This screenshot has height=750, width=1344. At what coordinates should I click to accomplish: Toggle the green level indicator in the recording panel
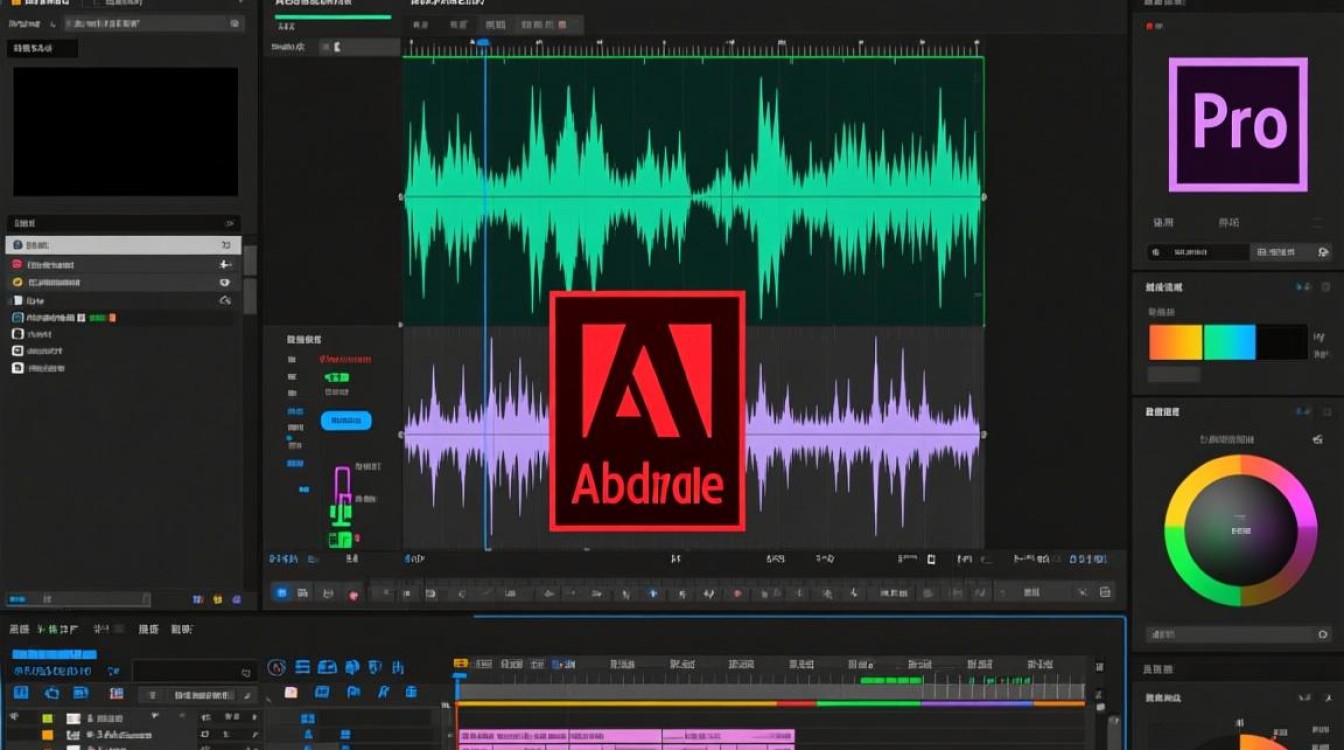pyautogui.click(x=337, y=378)
